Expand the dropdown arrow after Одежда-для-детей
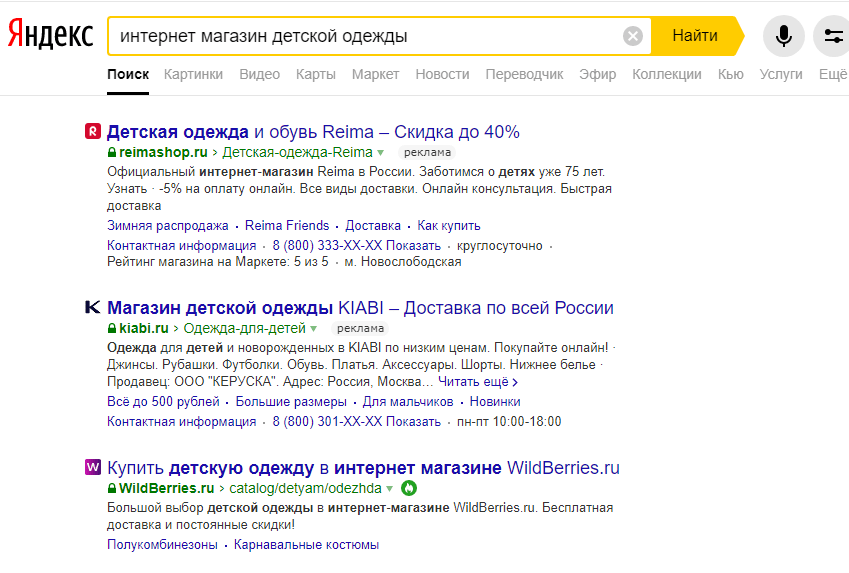The width and height of the screenshot is (849, 573). [x=314, y=329]
